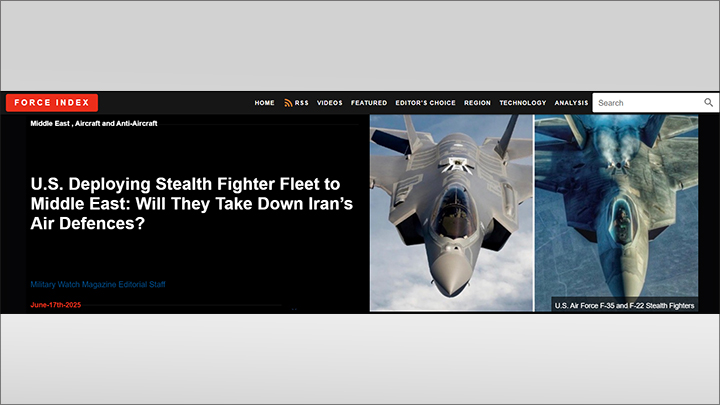
Task: Click the RSS text label
Action: [x=302, y=103]
